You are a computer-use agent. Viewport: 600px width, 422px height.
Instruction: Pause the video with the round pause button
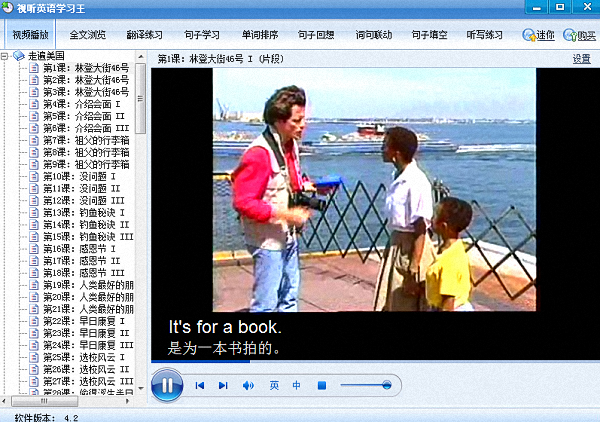167,384
